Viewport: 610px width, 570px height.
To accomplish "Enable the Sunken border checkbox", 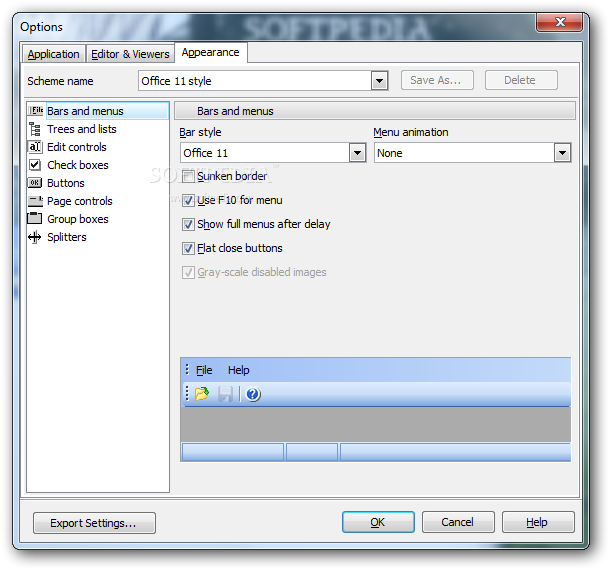I will (188, 177).
